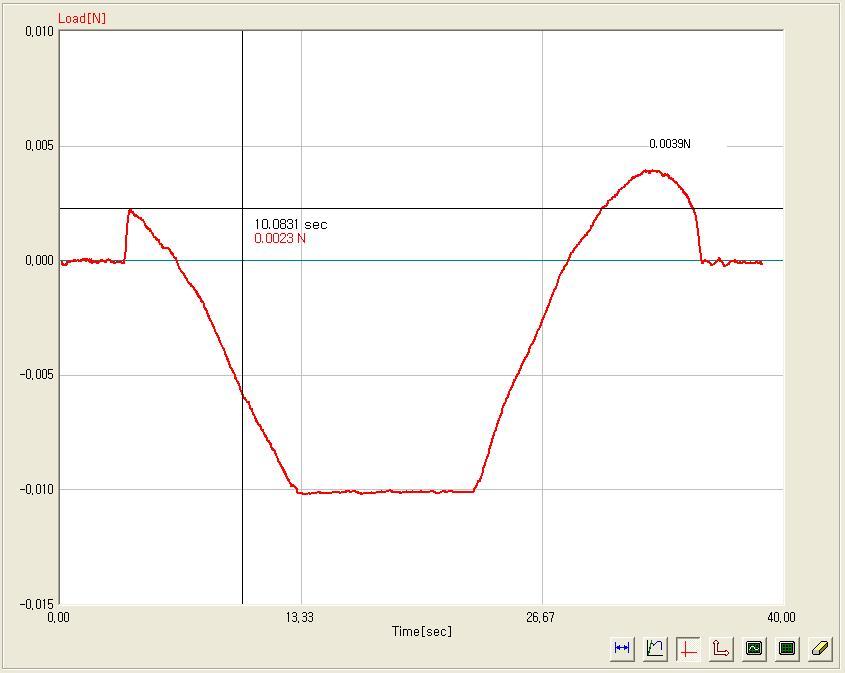This screenshot has width=845, height=673.
Task: Click the 13,33 time axis tick label
Action: (x=300, y=617)
